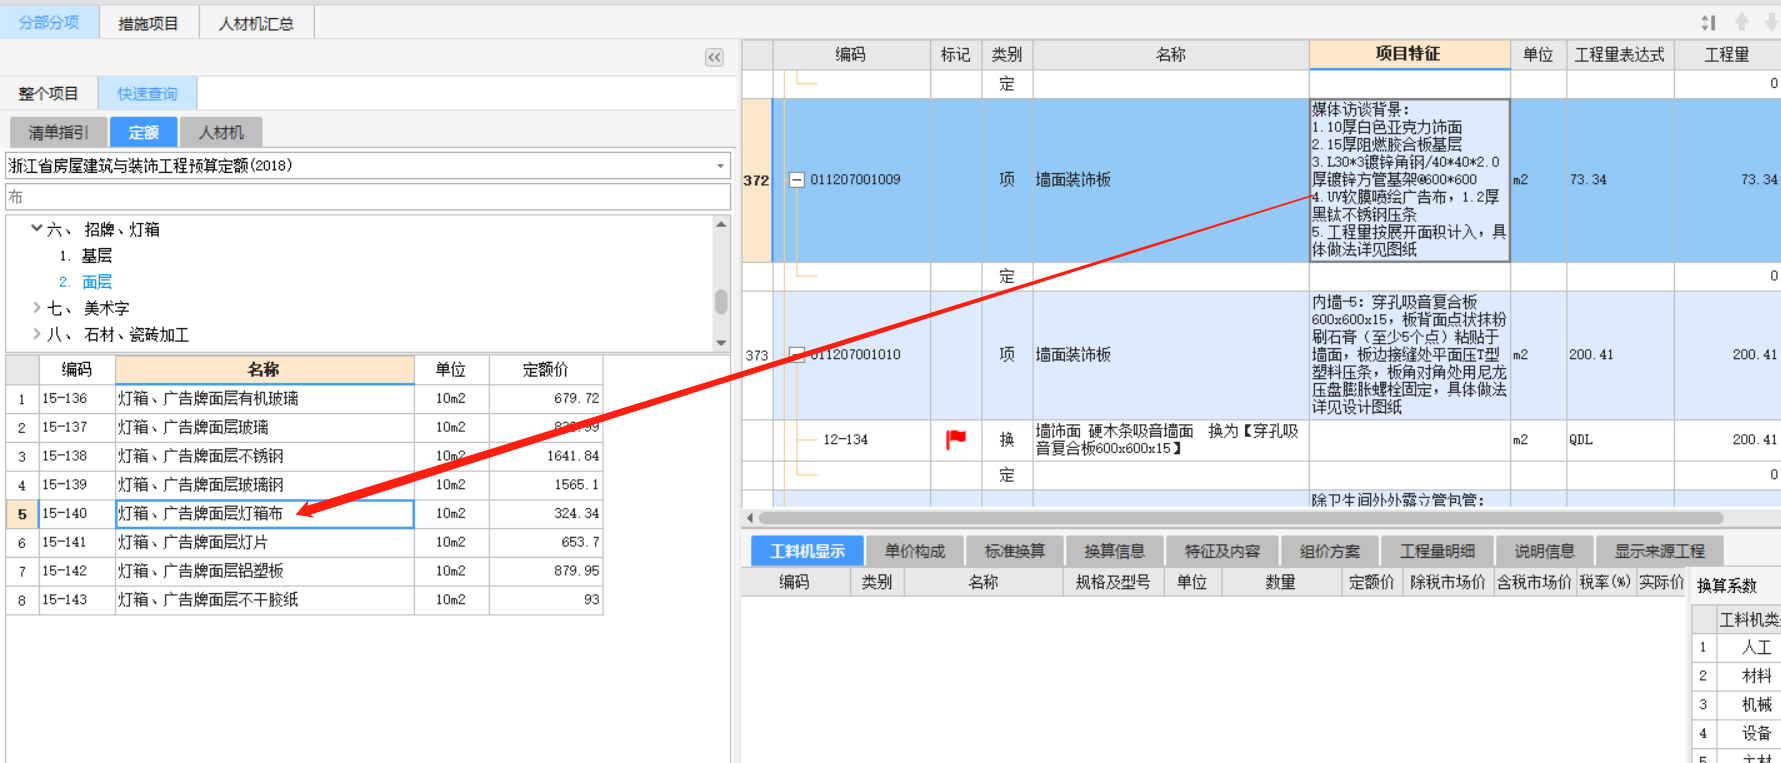Select the 快速查询 tab

[x=147, y=93]
